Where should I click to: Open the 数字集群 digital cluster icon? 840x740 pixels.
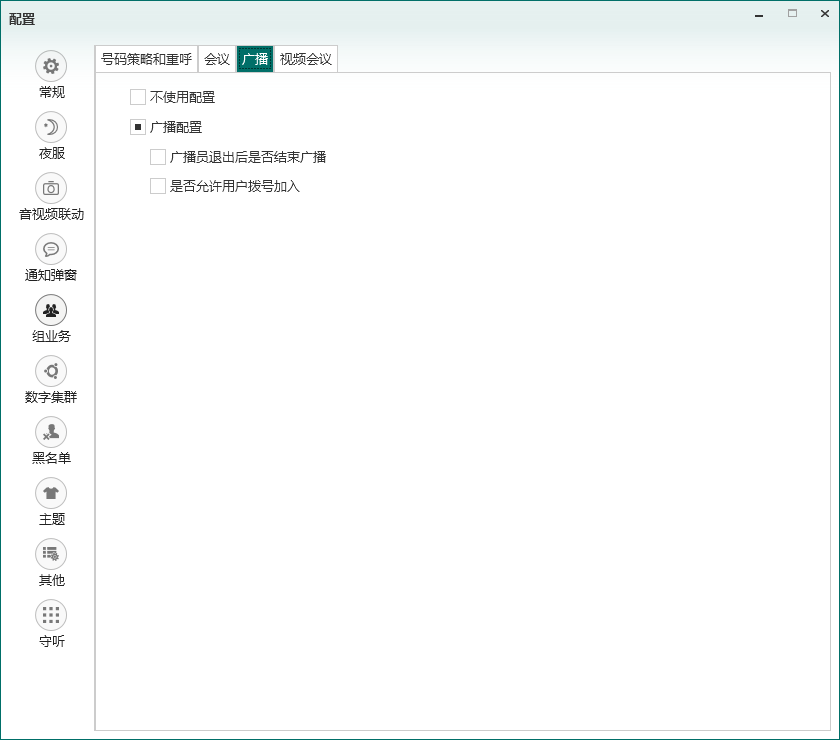coord(51,371)
